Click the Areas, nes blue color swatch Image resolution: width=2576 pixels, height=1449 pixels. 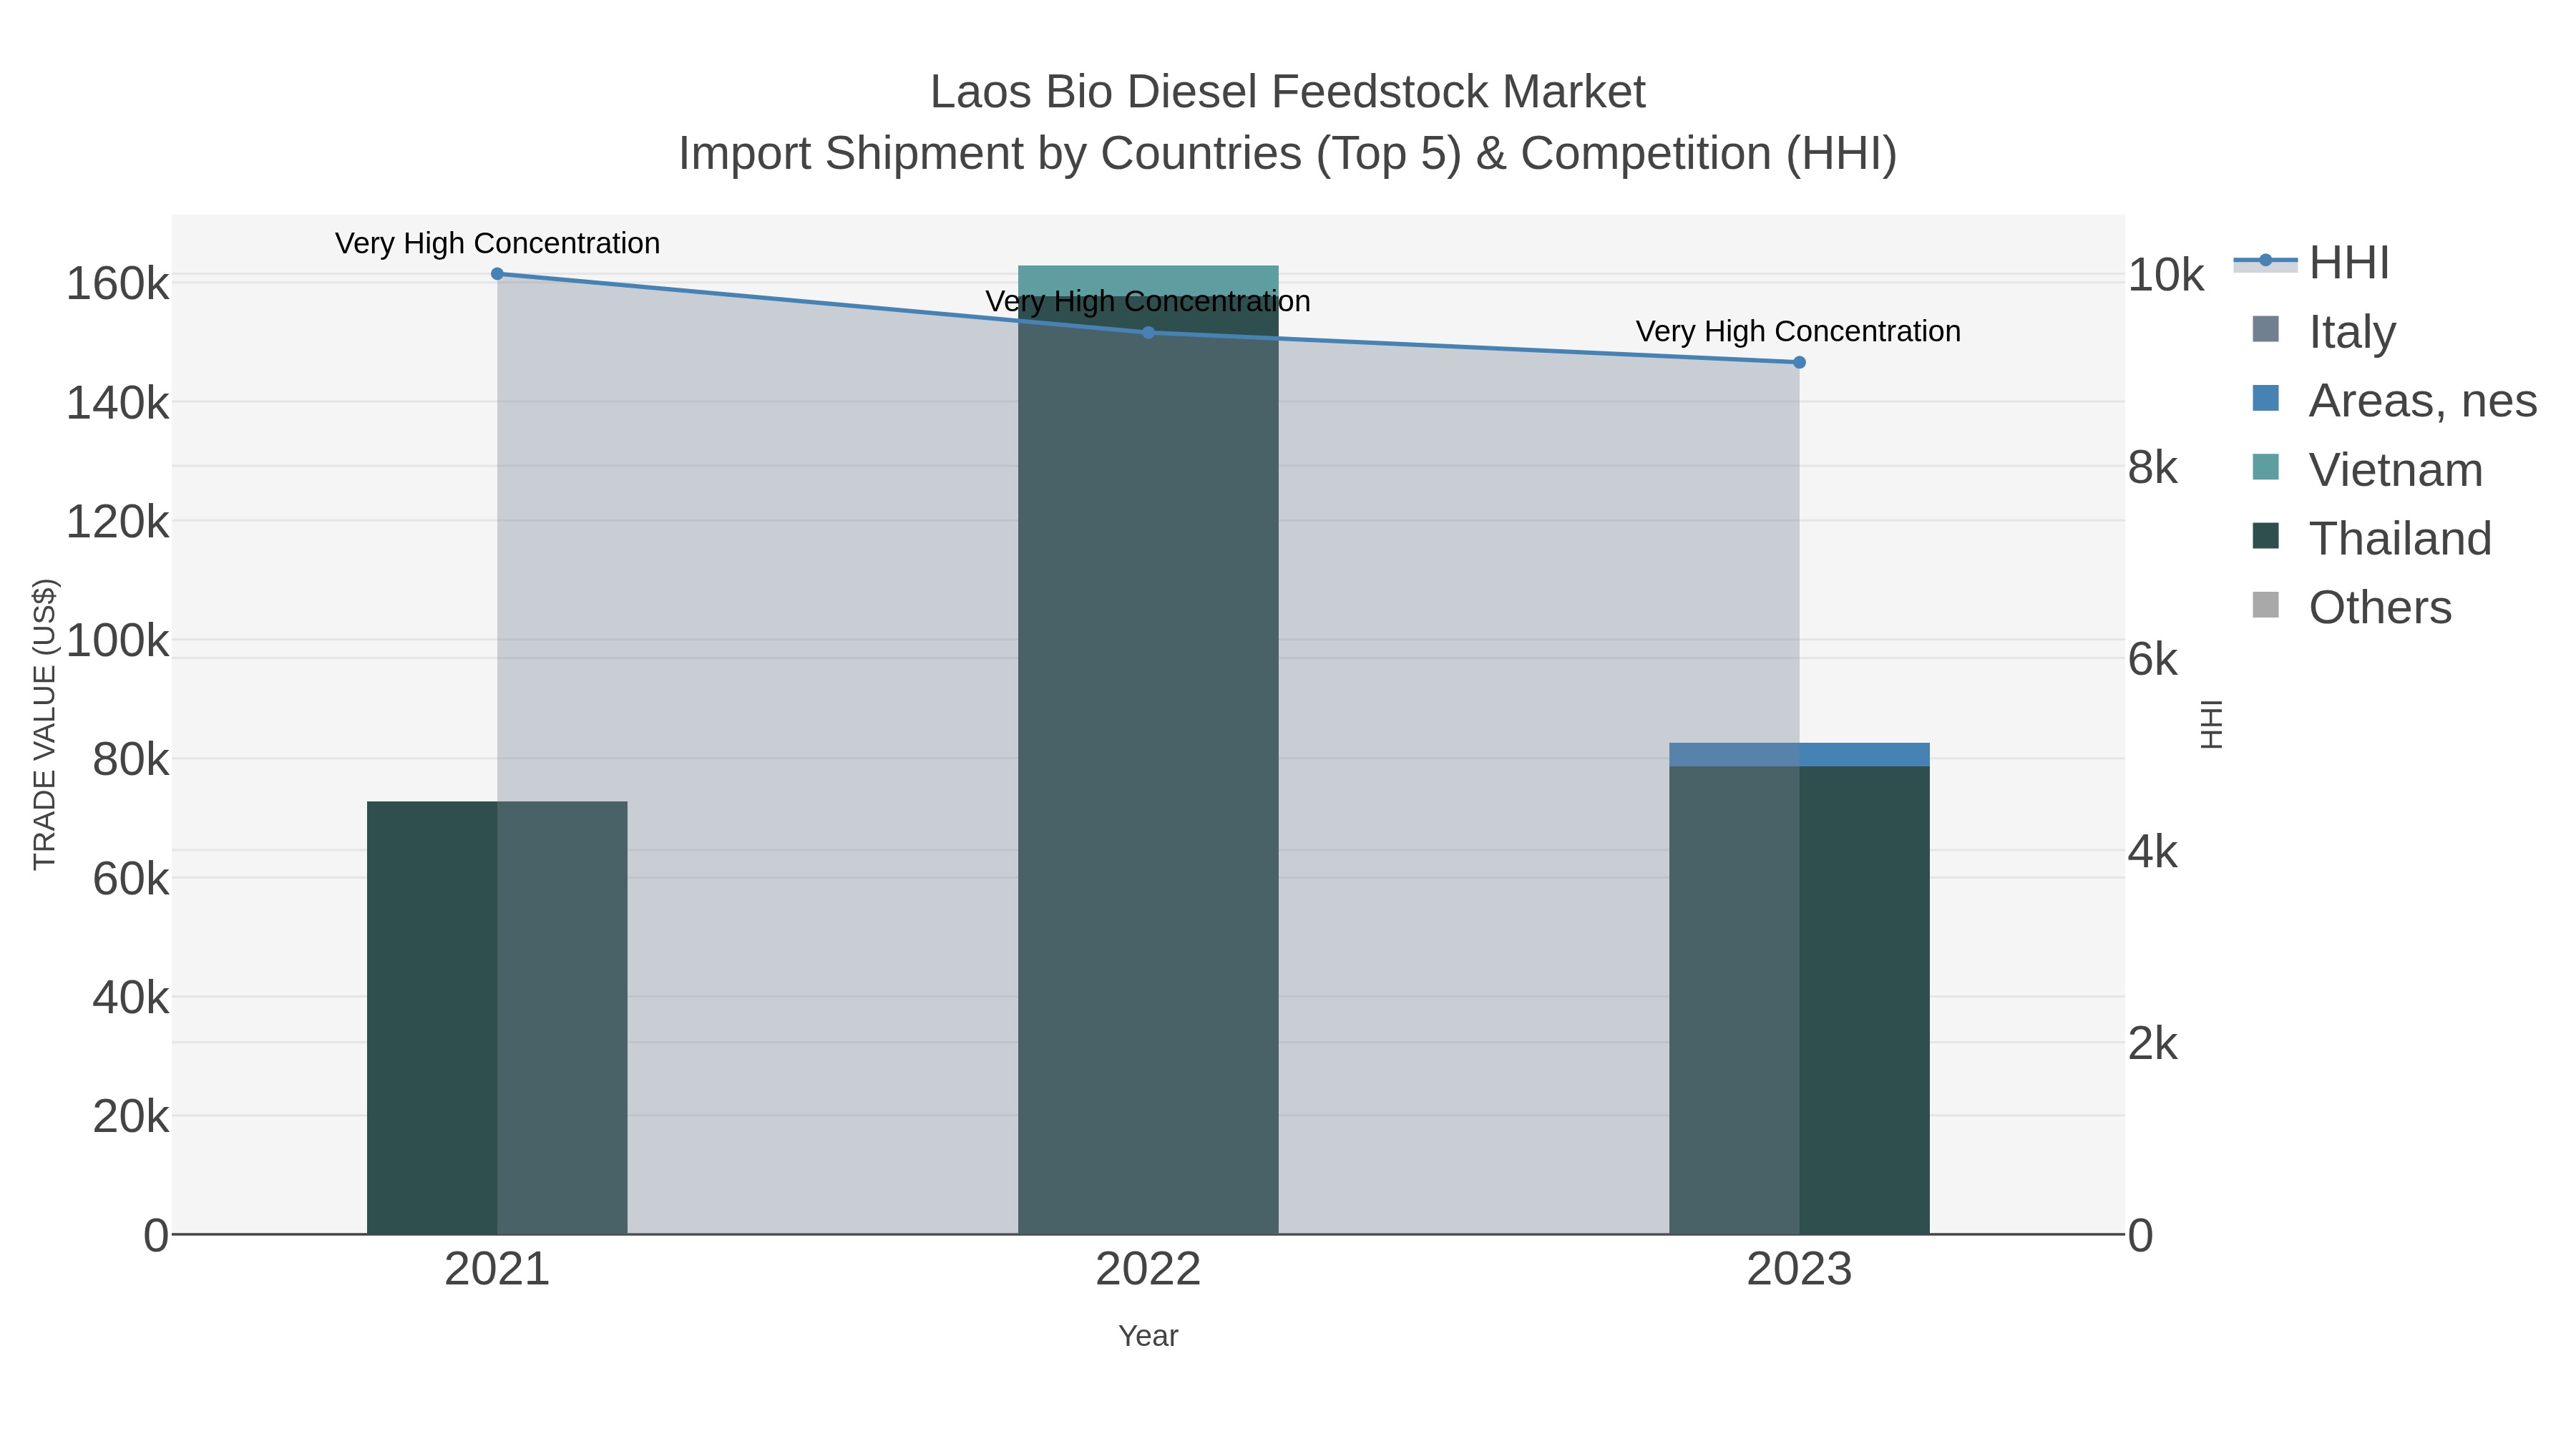pyautogui.click(x=2266, y=398)
